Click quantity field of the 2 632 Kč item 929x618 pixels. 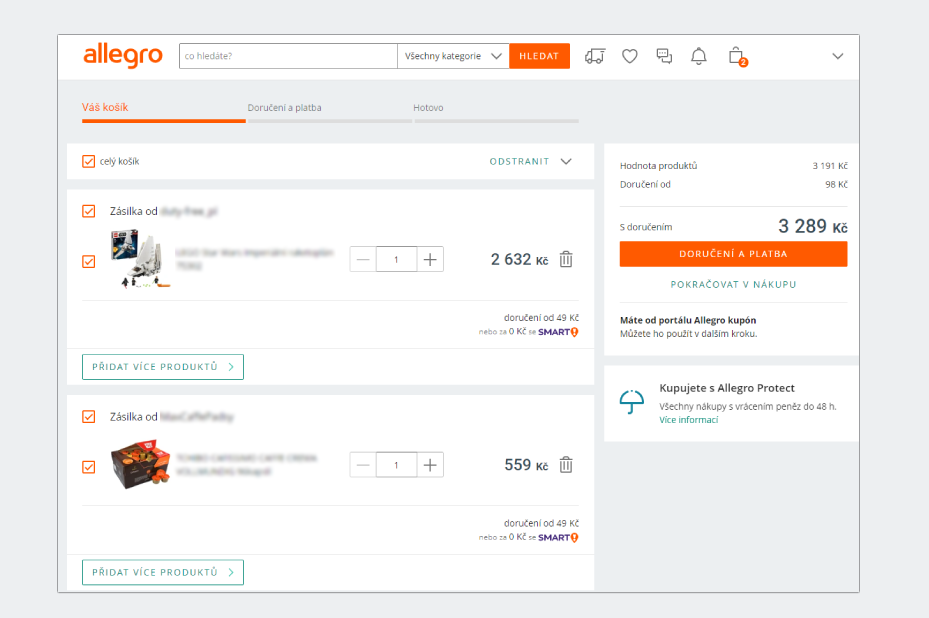(396, 260)
